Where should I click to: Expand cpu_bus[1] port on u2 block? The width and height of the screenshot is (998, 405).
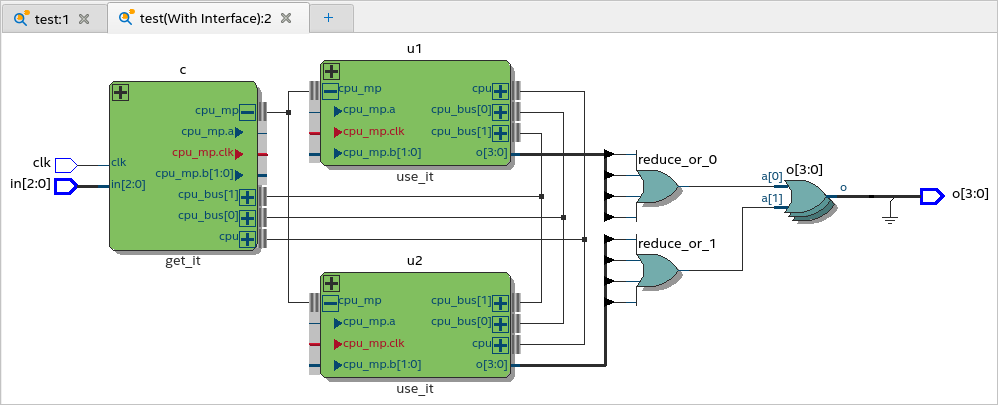tap(500, 303)
